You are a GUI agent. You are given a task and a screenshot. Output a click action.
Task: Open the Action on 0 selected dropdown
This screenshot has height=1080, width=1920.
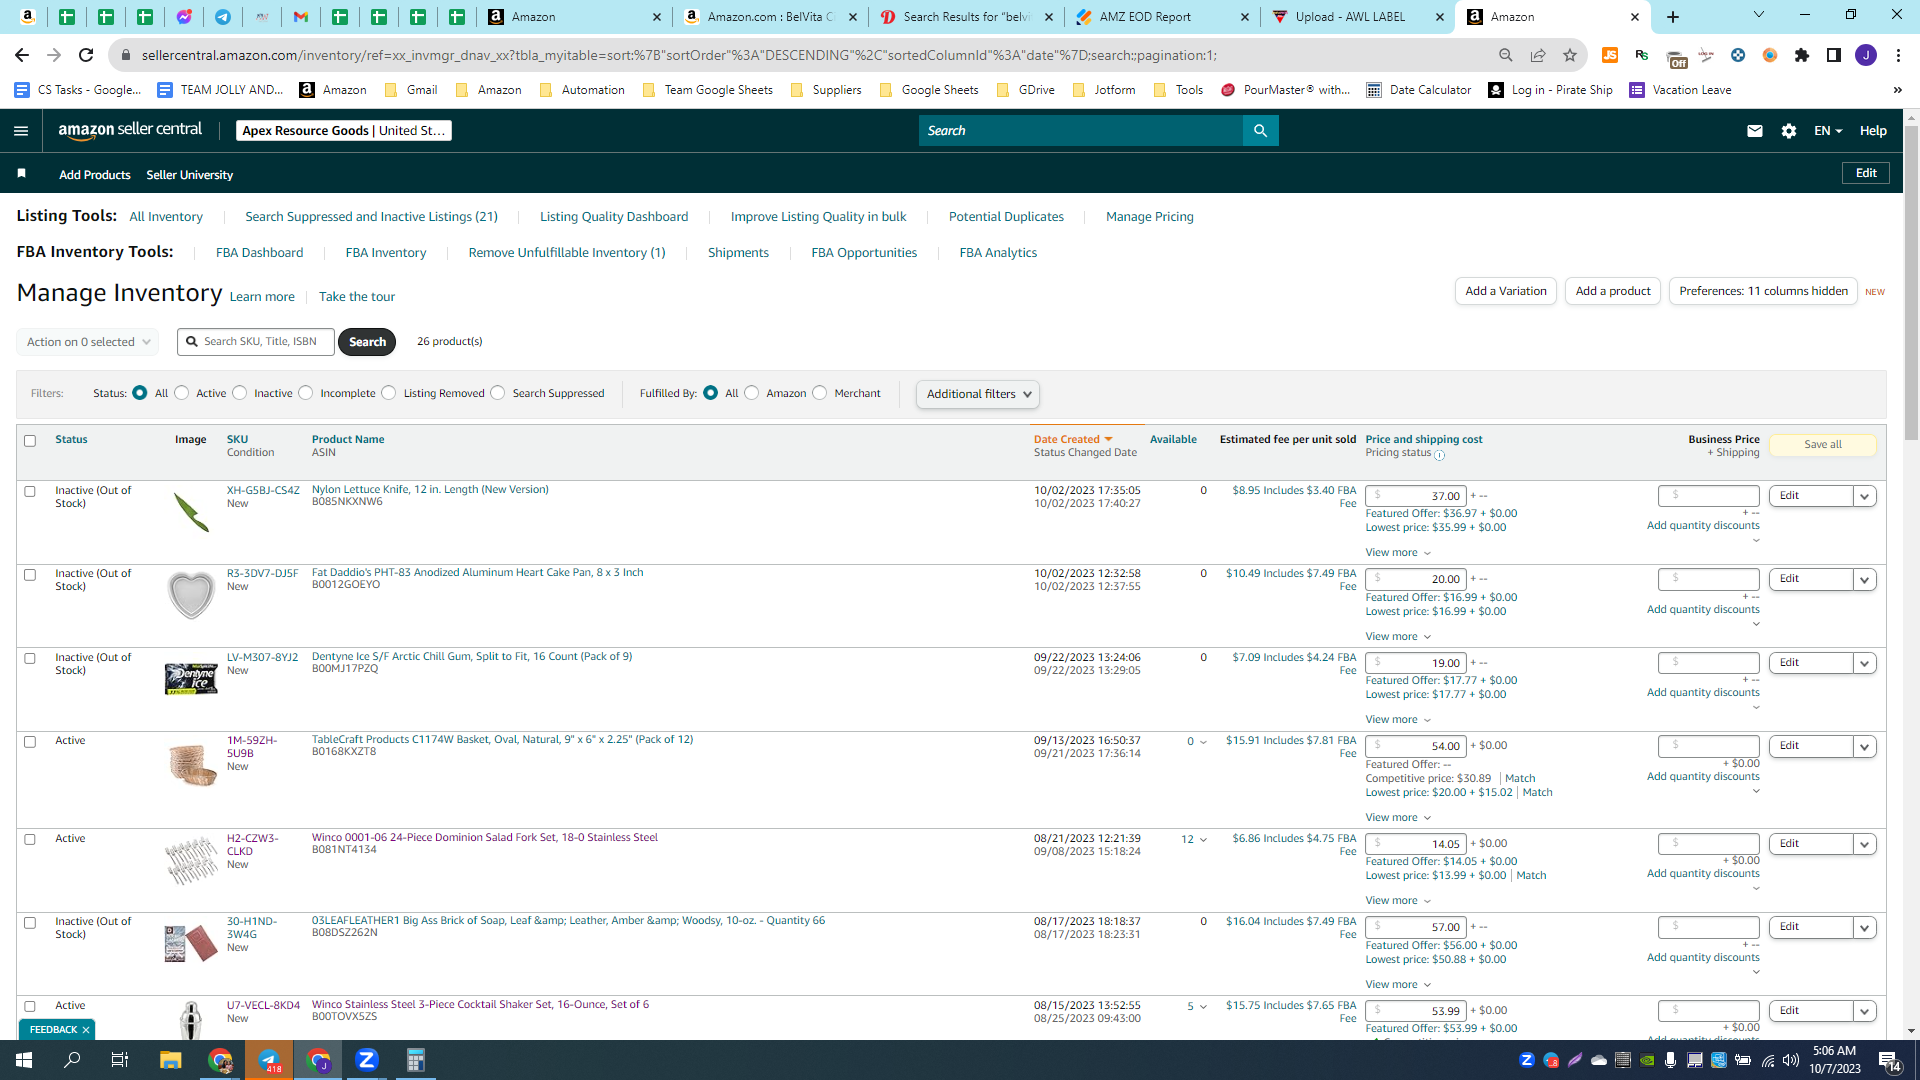88,342
